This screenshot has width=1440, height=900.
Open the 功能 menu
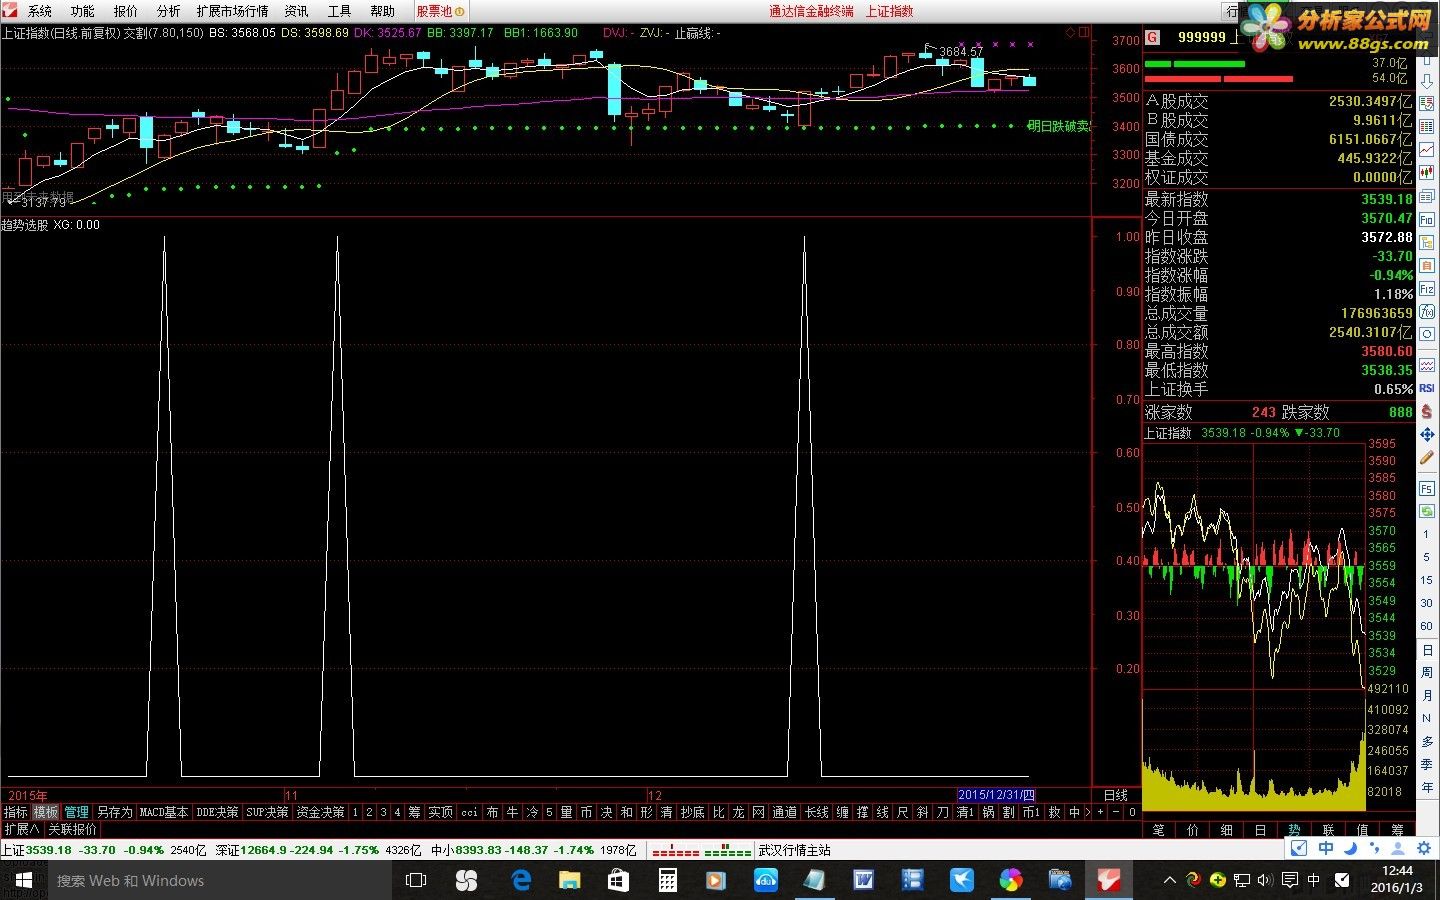point(83,11)
